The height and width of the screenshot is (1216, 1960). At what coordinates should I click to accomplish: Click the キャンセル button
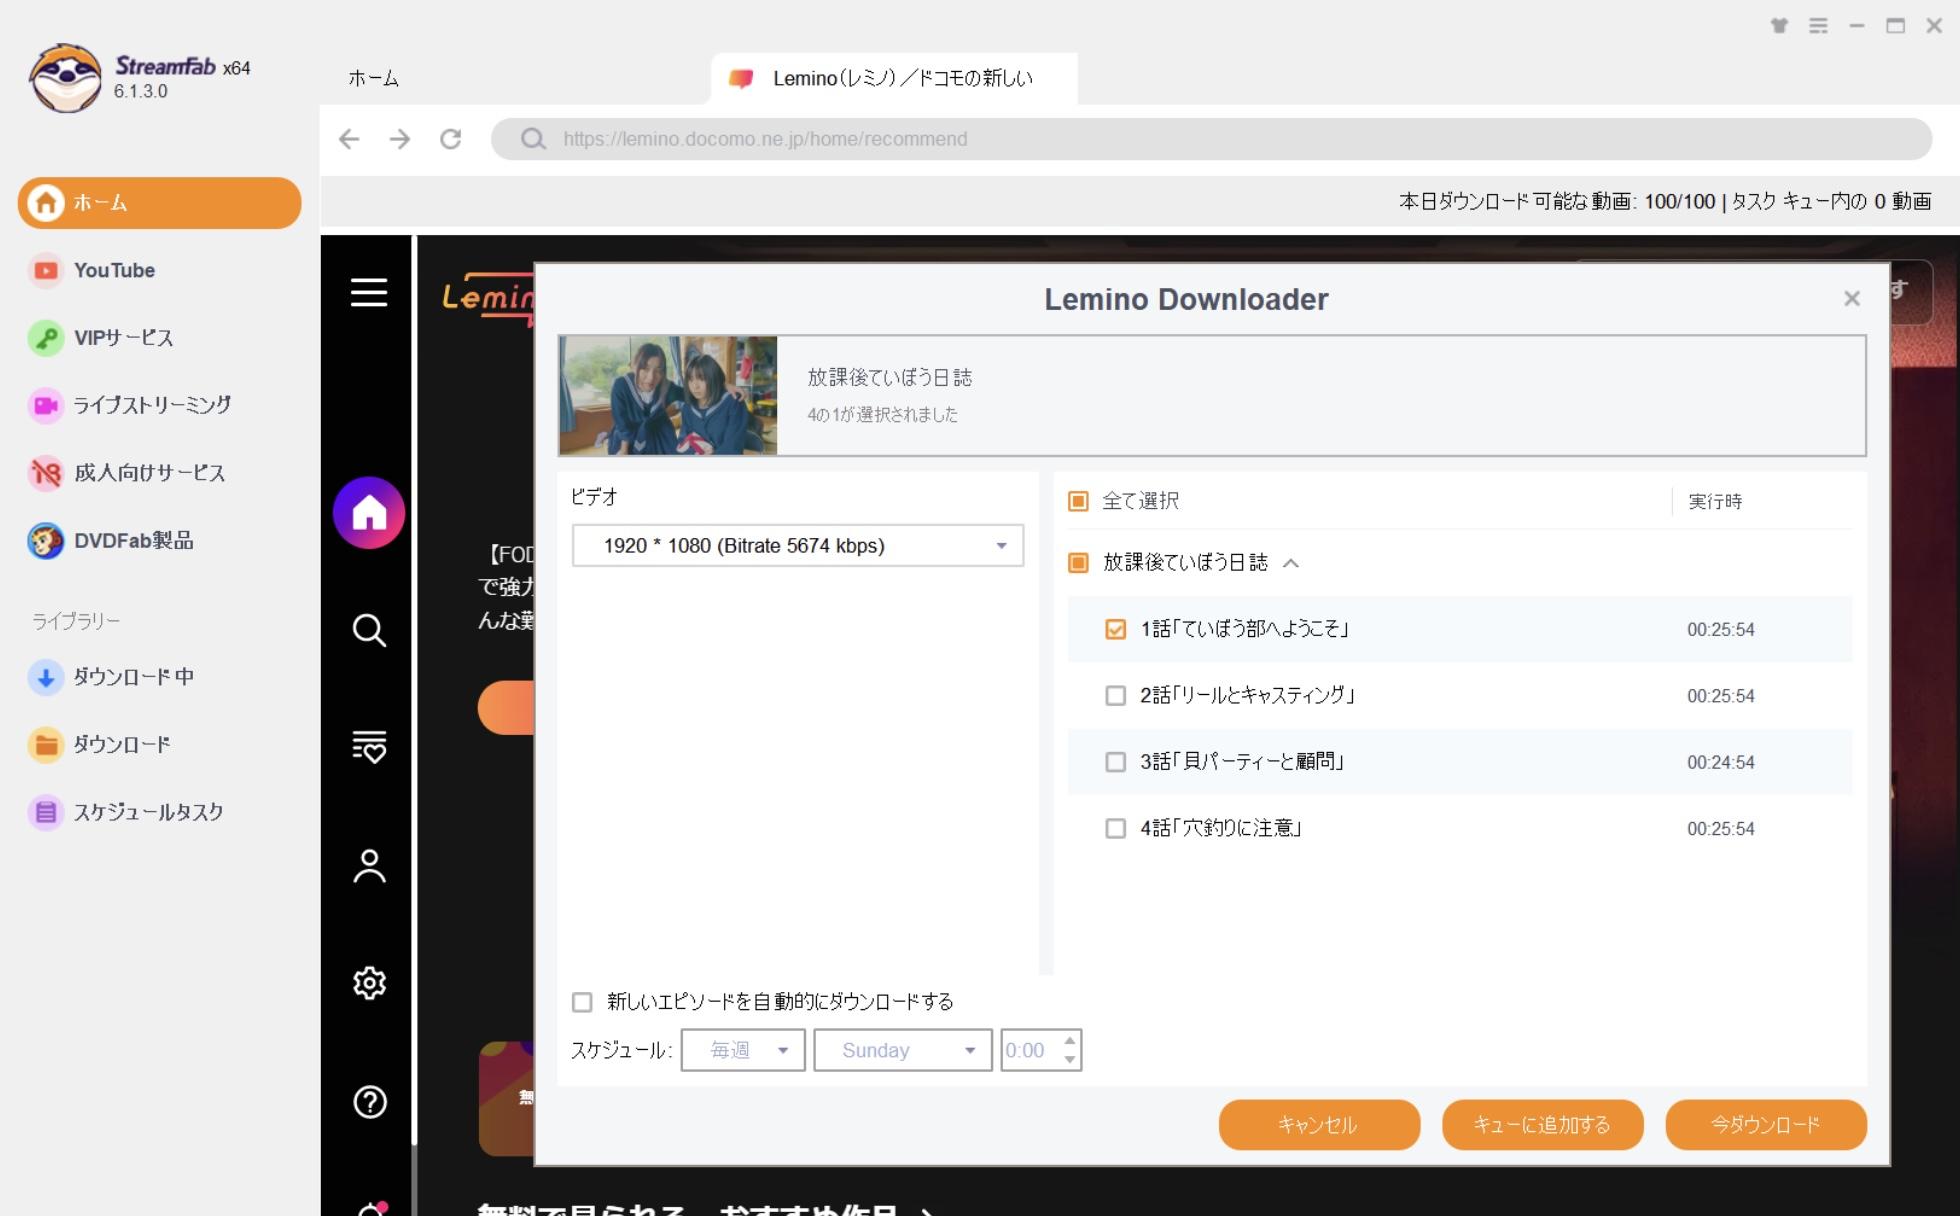1319,1125
